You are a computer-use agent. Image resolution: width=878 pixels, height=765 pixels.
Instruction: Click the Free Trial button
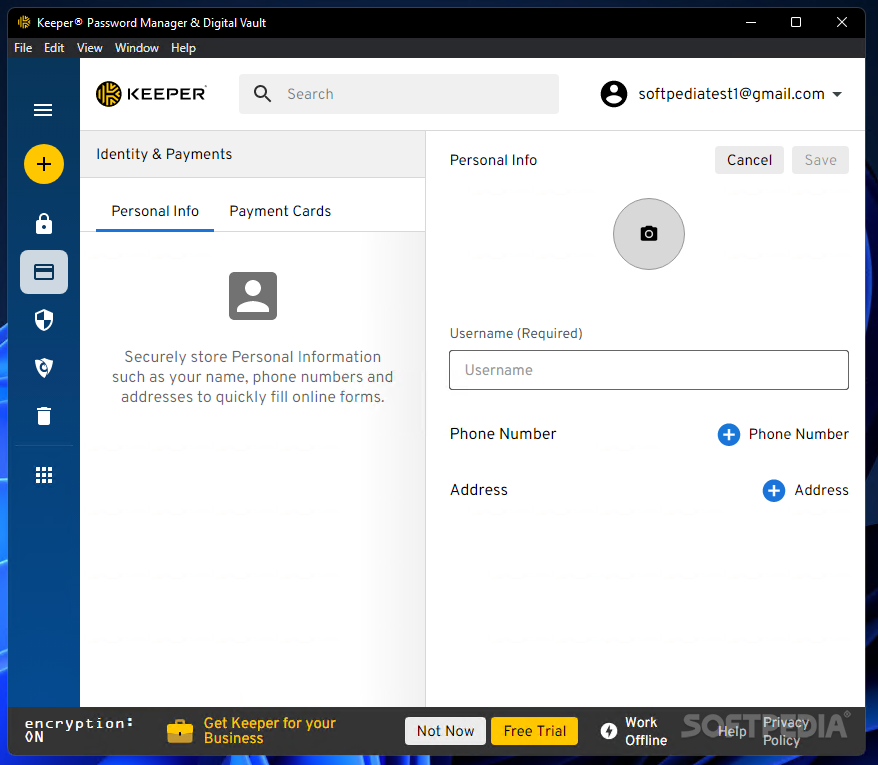tap(534, 731)
